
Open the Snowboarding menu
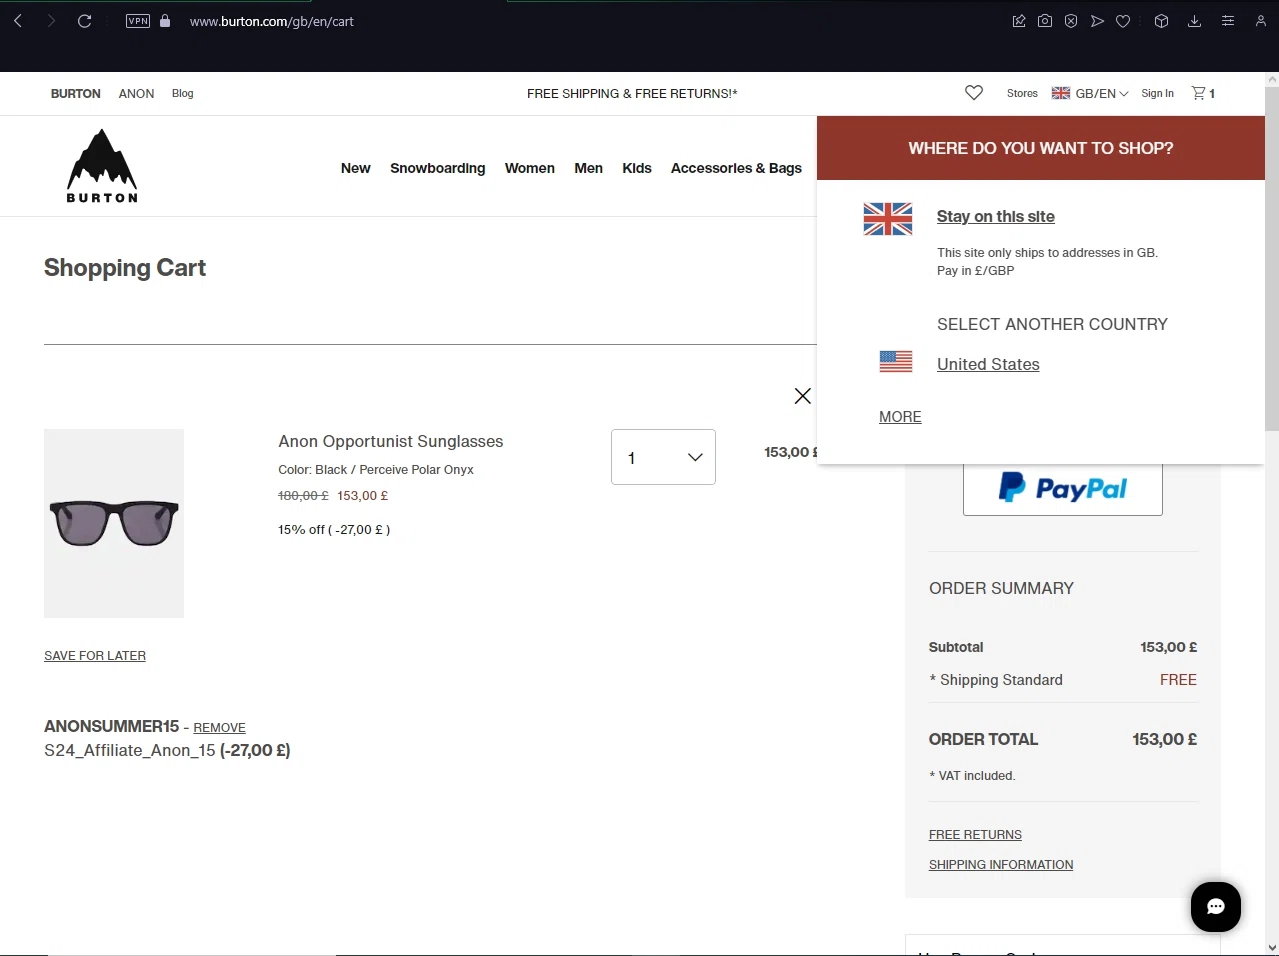click(x=438, y=168)
